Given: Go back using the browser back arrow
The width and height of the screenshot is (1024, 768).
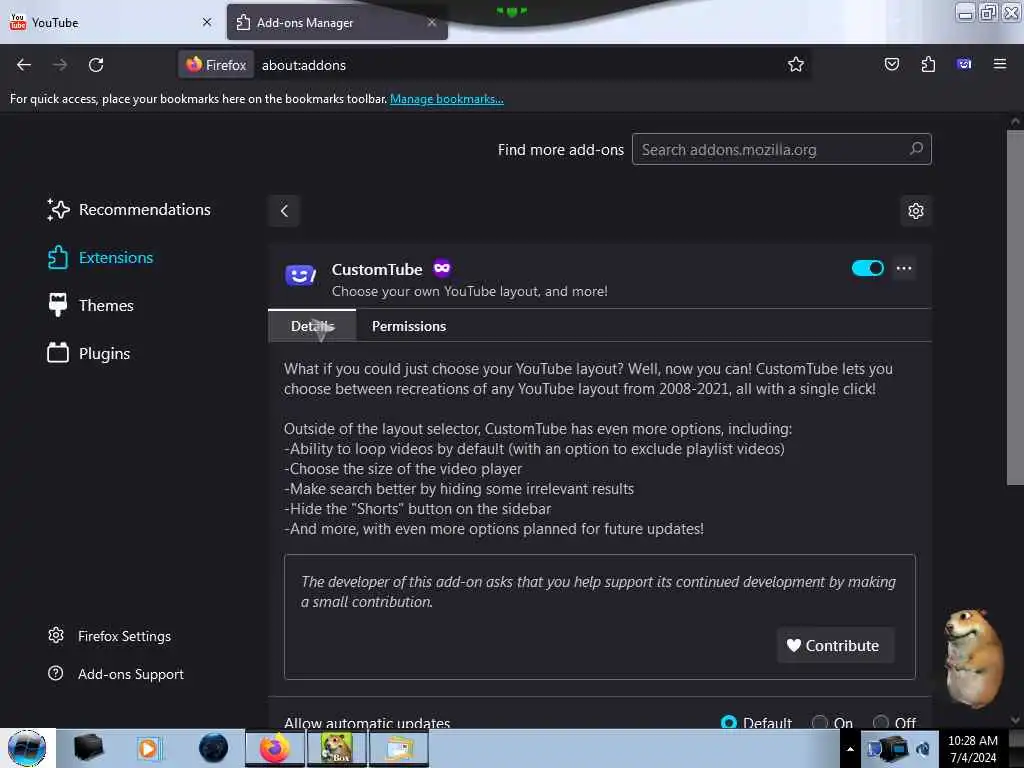Looking at the screenshot, I should coord(24,65).
